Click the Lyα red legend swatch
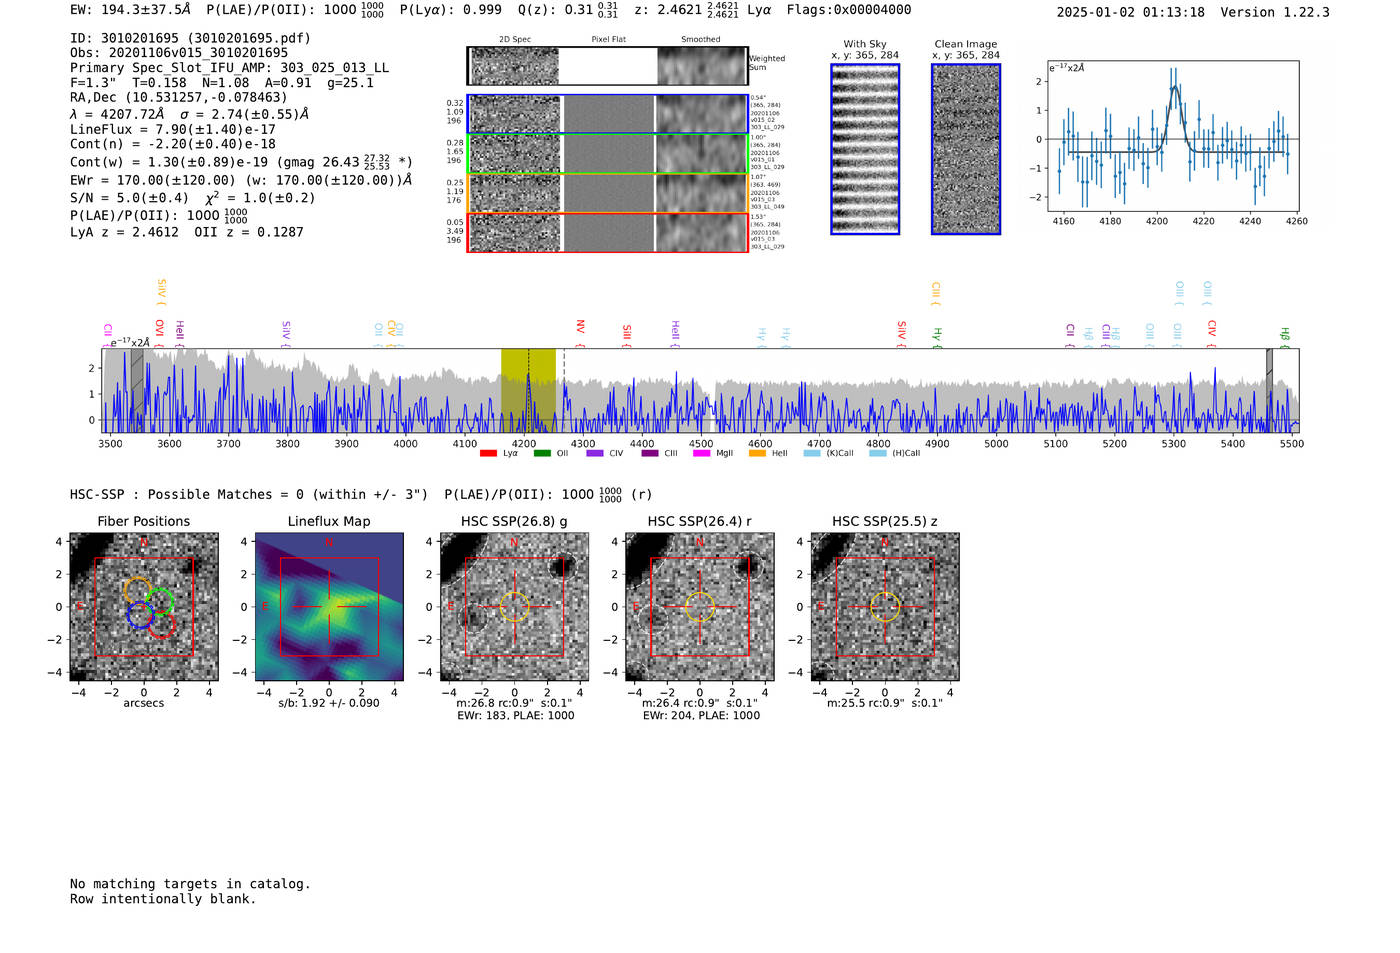 tap(488, 453)
